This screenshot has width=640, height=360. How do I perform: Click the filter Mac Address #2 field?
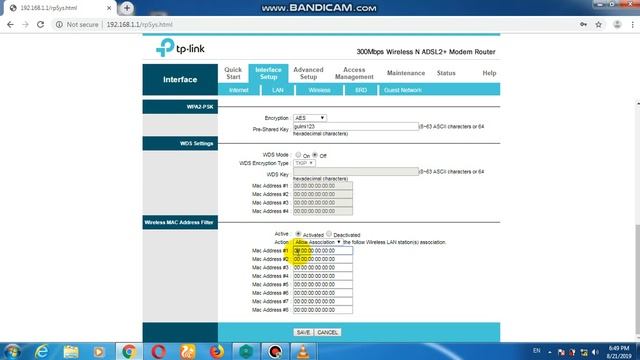pyautogui.click(x=323, y=259)
